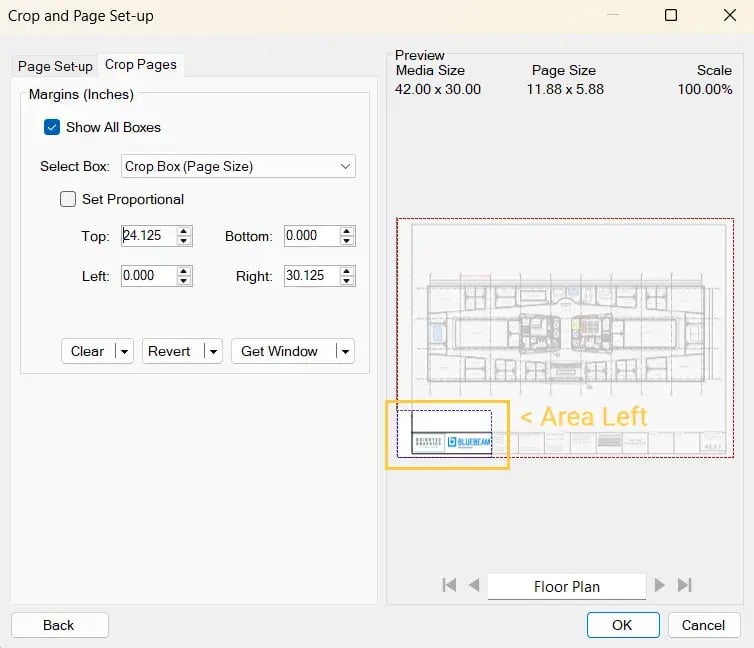754x648 pixels.
Task: Increase Right margin with up arrow
Action: [347, 271]
